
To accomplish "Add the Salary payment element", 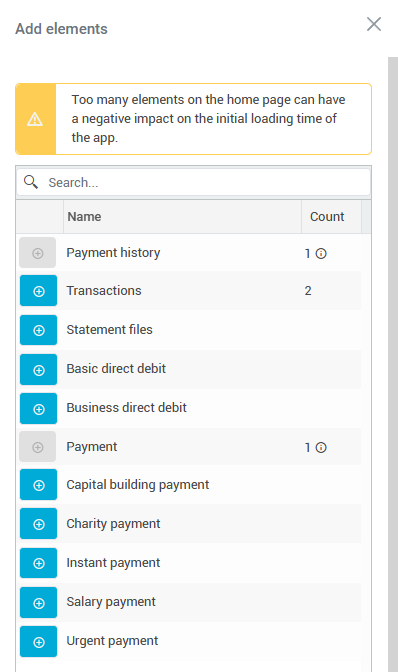I will tap(38, 602).
